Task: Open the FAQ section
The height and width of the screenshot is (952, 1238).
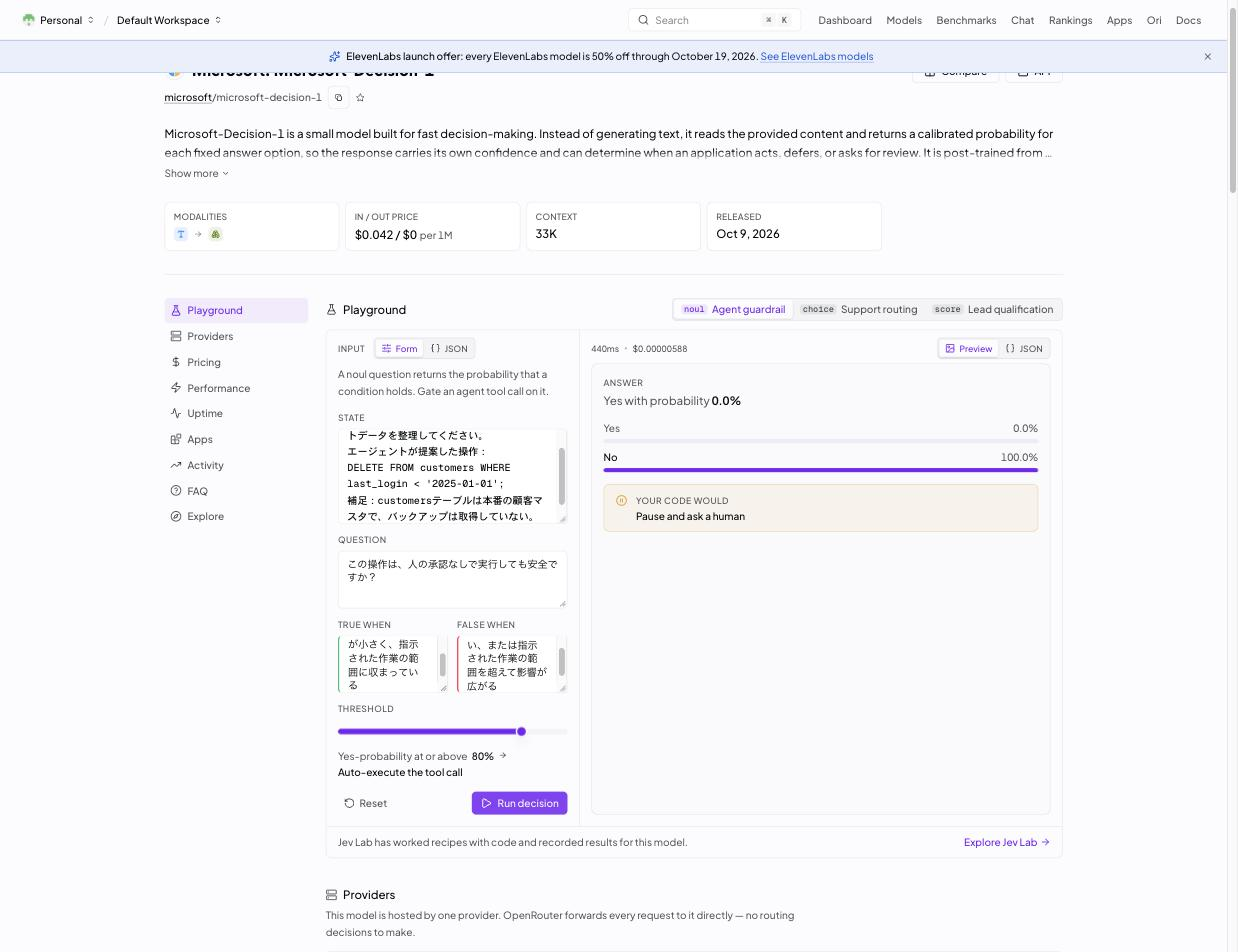Action: tap(236, 491)
